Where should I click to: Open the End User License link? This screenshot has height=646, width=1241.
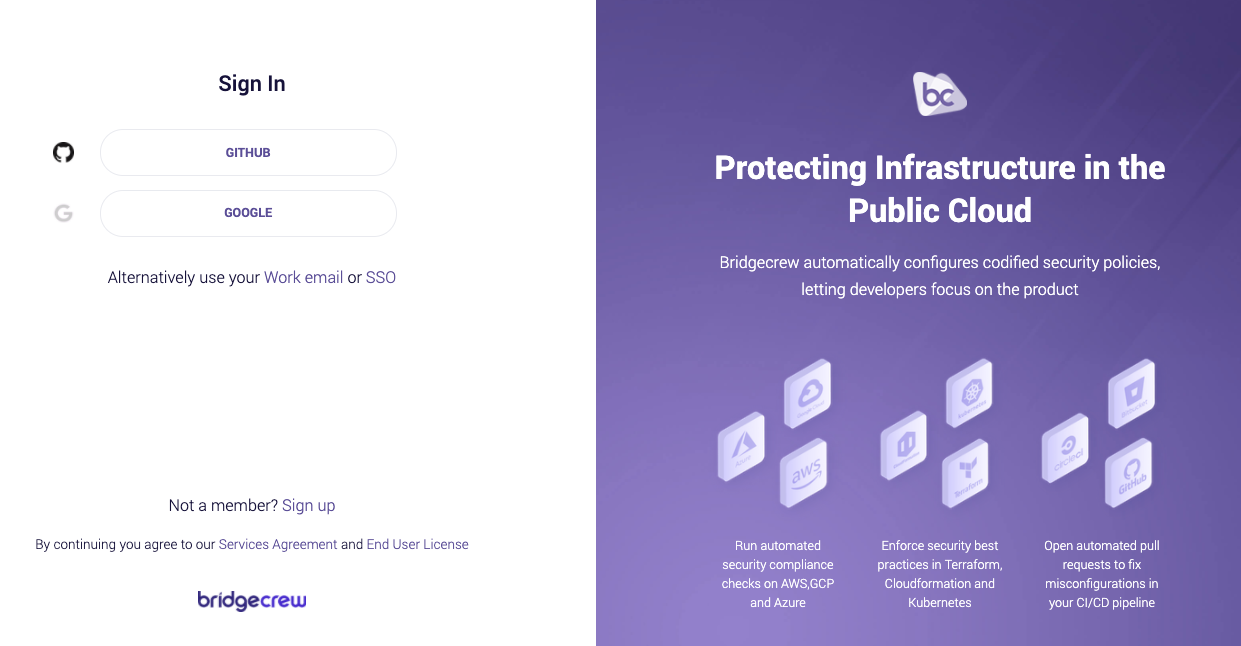(x=417, y=545)
